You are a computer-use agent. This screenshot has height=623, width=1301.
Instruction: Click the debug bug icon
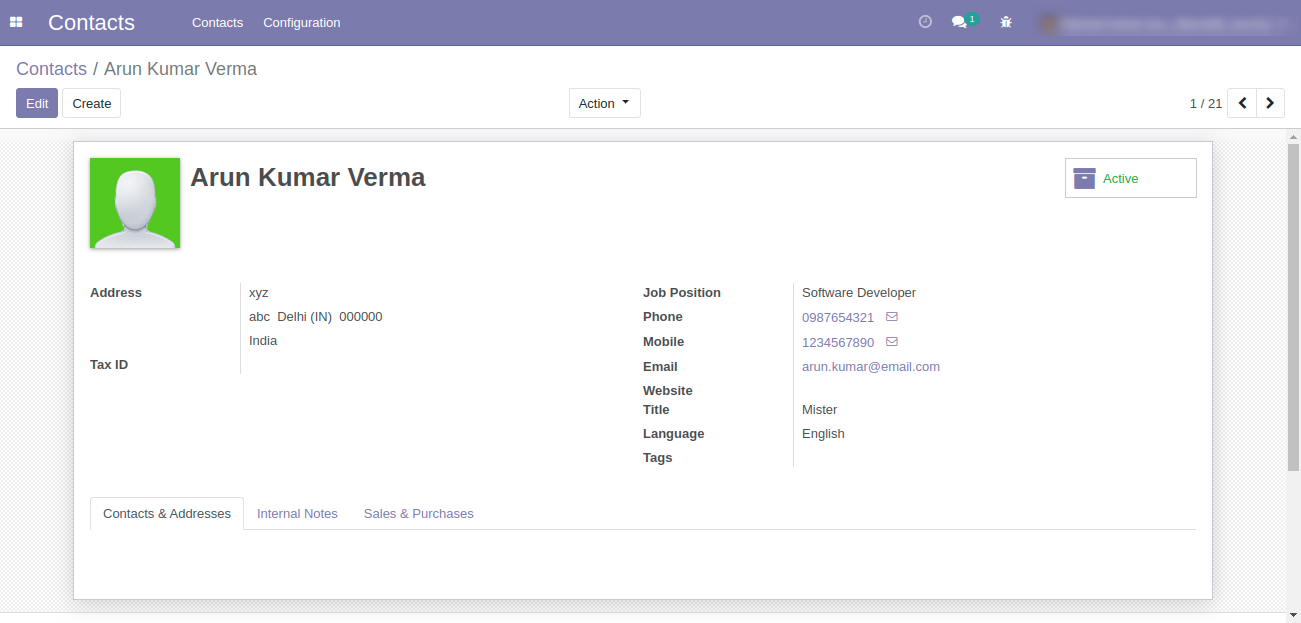1006,22
